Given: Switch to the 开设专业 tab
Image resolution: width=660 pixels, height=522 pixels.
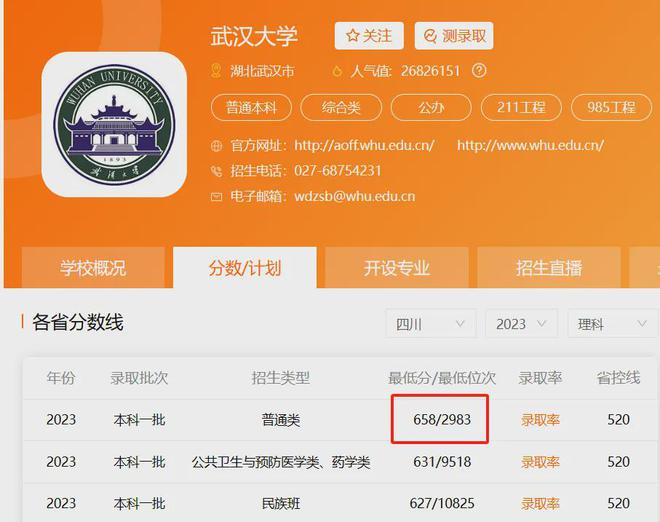Looking at the screenshot, I should (x=397, y=268).
